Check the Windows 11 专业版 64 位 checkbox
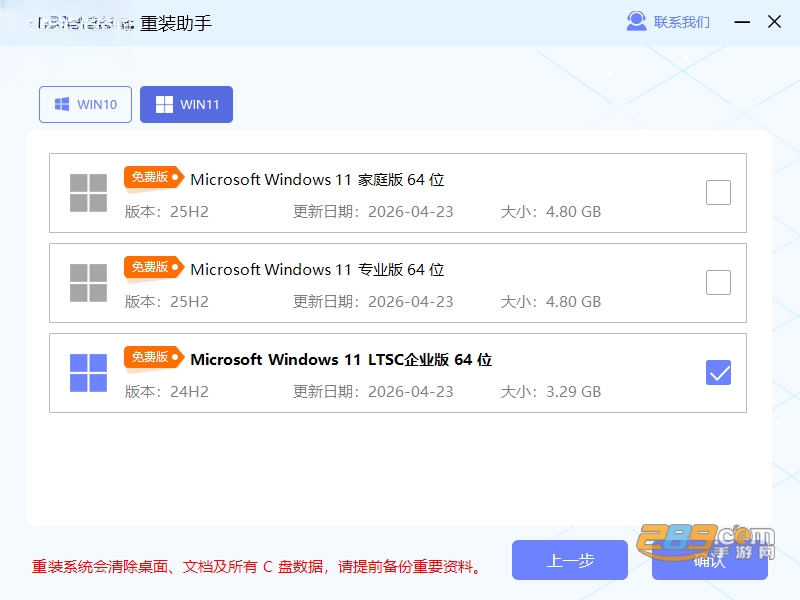Viewport: 800px width, 600px height. click(x=718, y=282)
